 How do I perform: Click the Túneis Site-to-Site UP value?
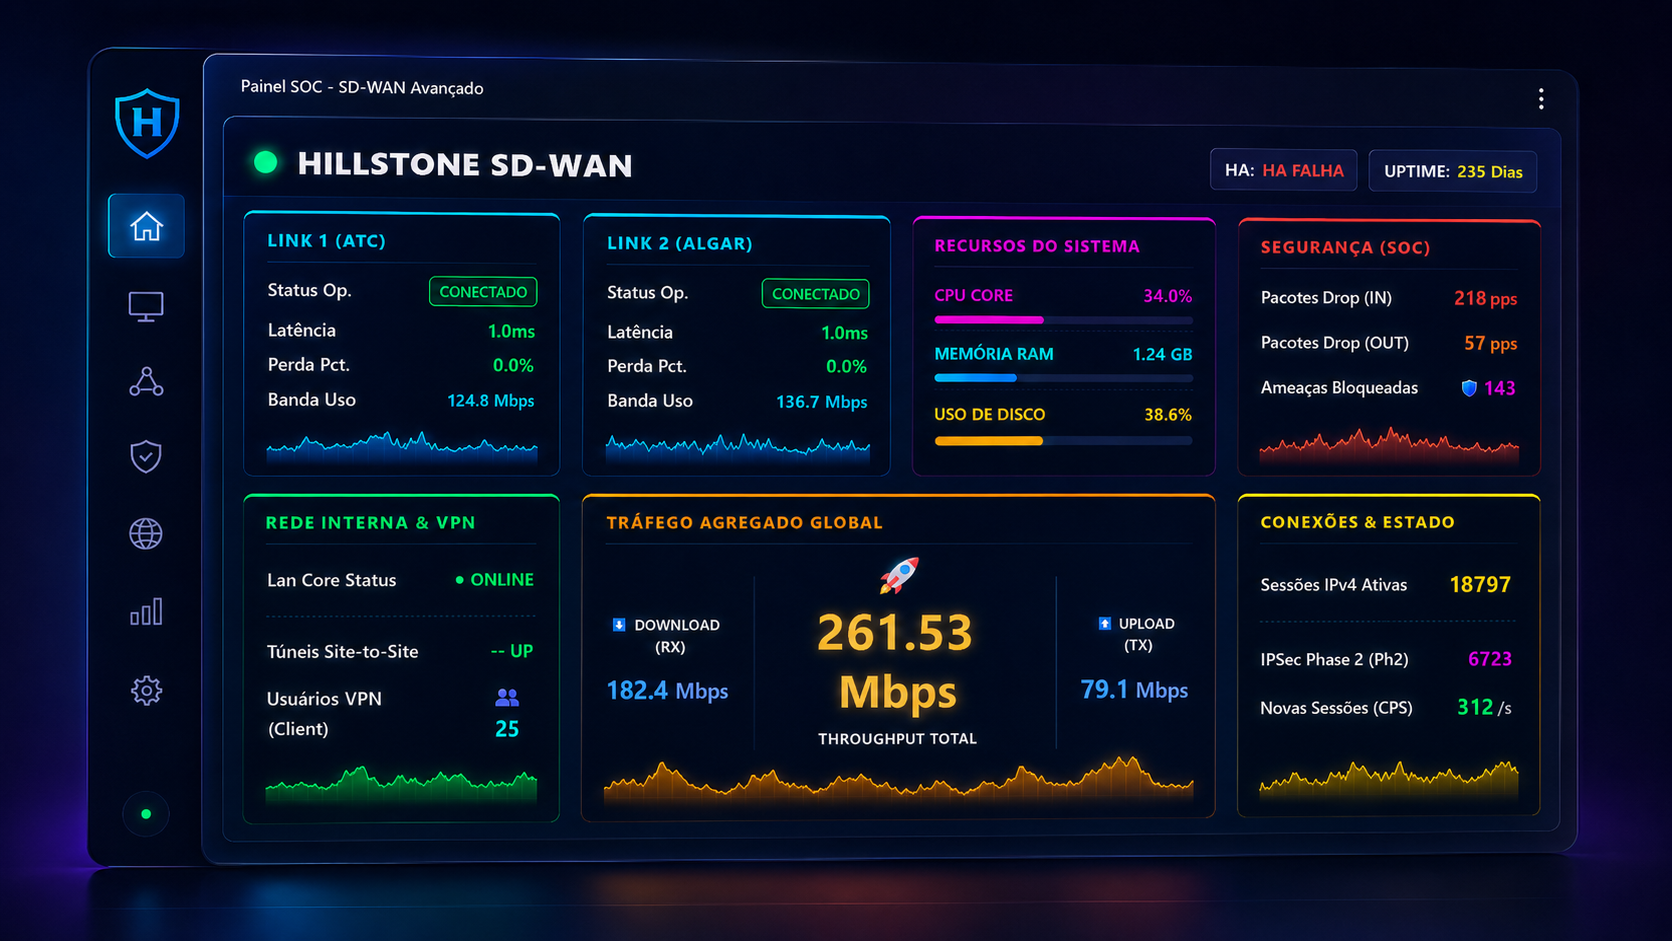click(x=512, y=651)
